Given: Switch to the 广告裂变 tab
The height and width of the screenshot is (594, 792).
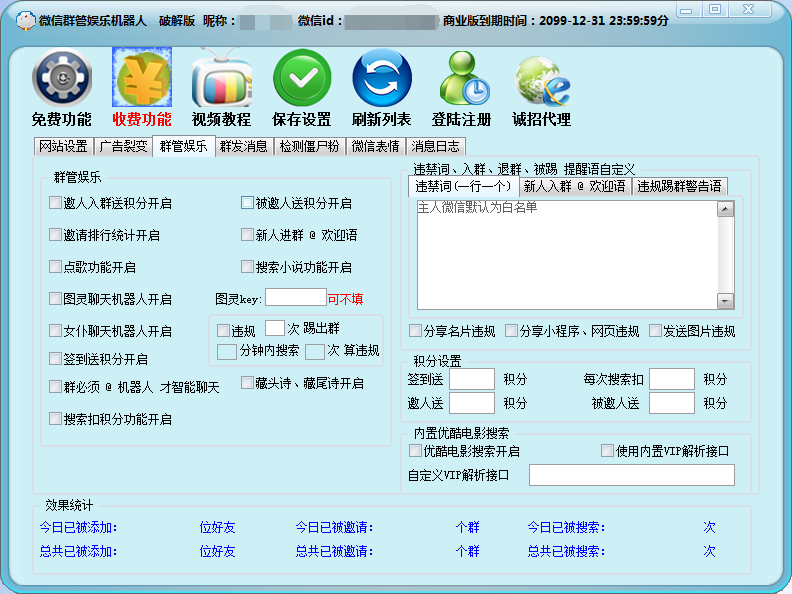Looking at the screenshot, I should tap(123, 146).
